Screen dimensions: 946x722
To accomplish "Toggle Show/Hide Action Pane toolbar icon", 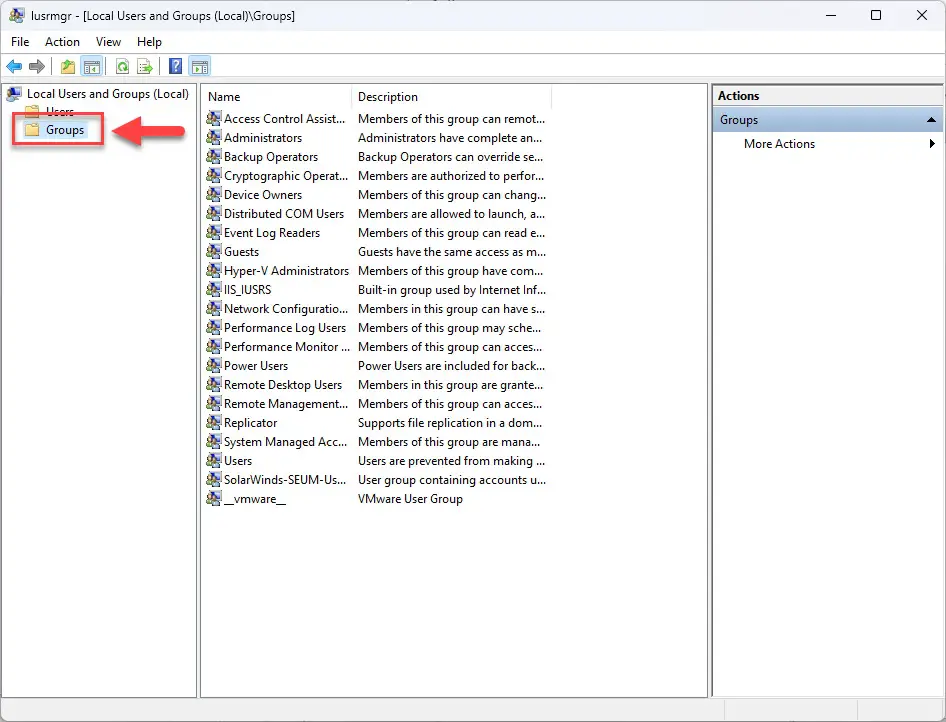I will coord(200,66).
